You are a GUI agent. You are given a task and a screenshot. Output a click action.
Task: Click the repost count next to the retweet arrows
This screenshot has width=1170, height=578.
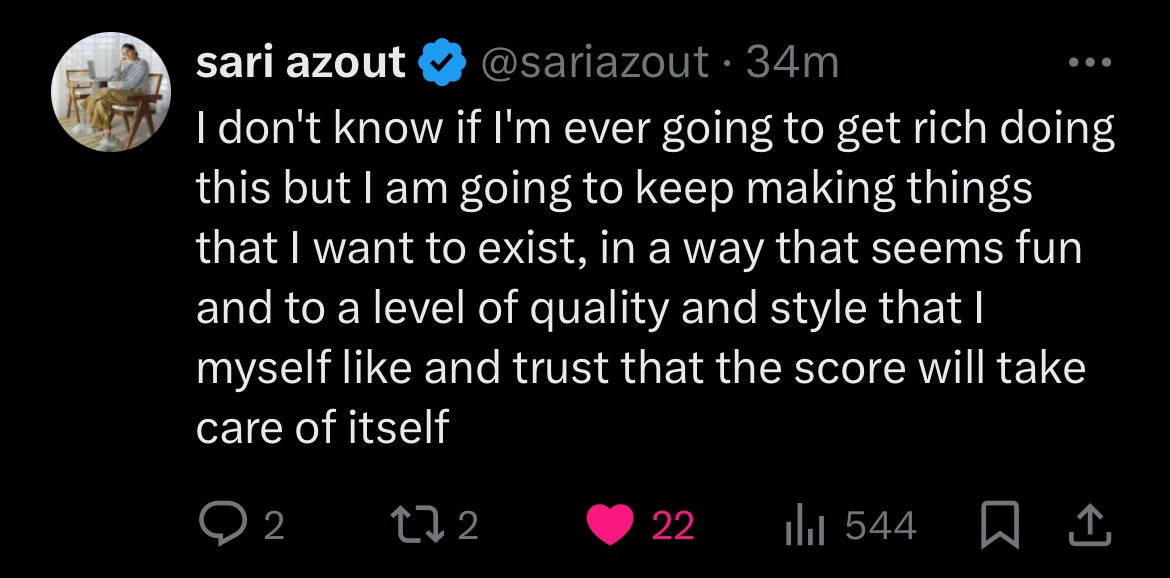[x=468, y=526]
